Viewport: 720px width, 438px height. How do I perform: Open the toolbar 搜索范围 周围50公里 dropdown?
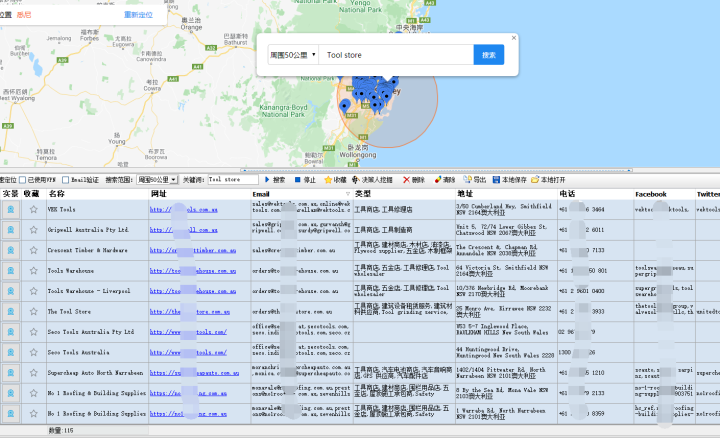click(157, 180)
